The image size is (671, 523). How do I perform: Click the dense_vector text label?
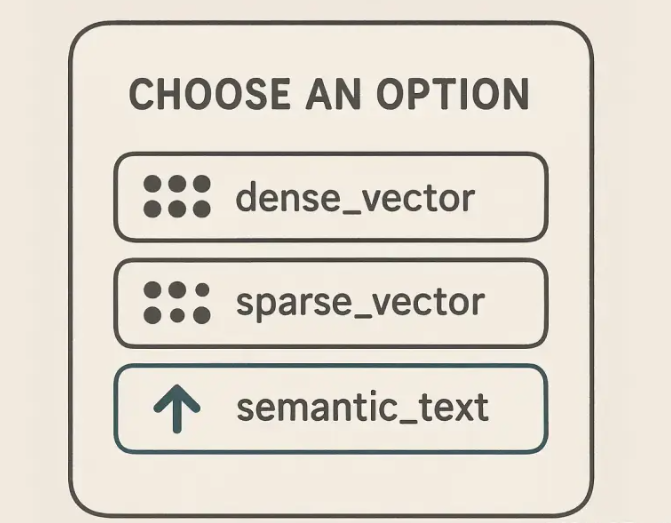355,197
